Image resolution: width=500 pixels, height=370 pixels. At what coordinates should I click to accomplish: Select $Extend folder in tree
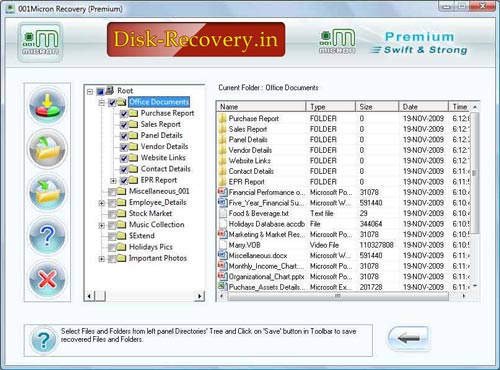pos(142,236)
